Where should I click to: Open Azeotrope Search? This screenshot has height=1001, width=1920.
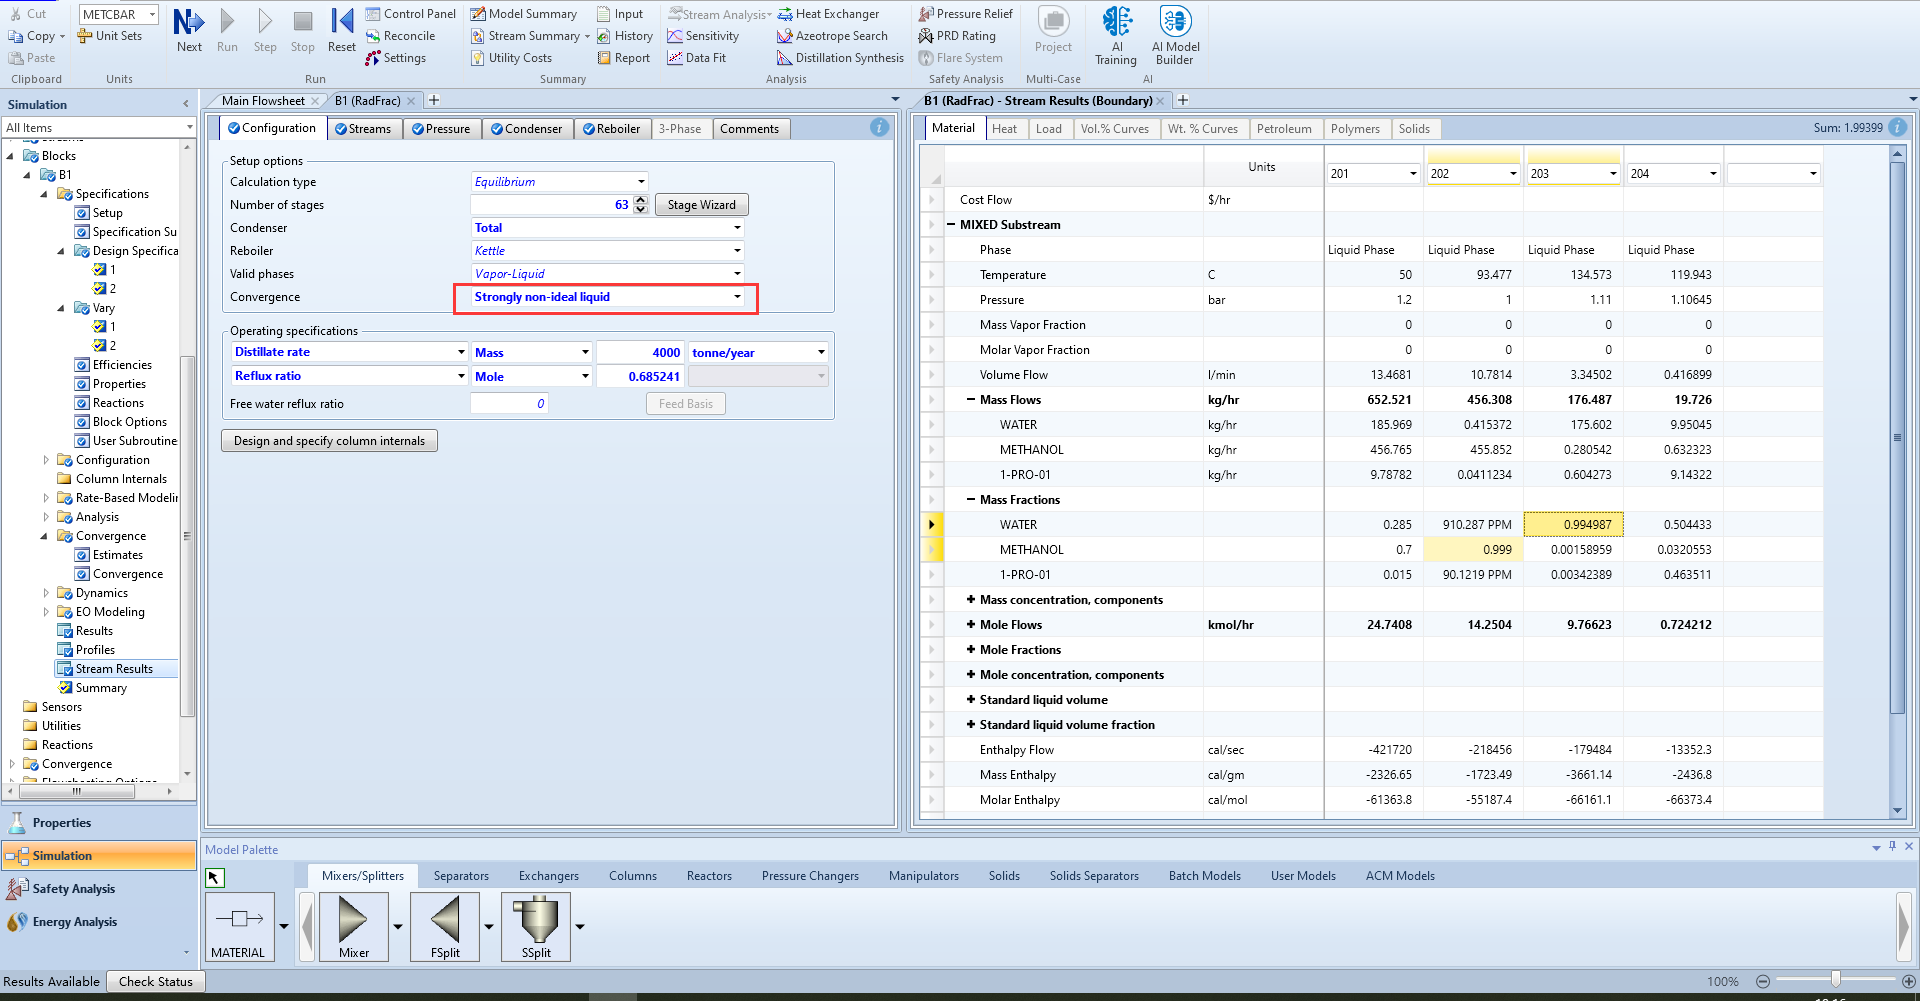click(x=833, y=36)
